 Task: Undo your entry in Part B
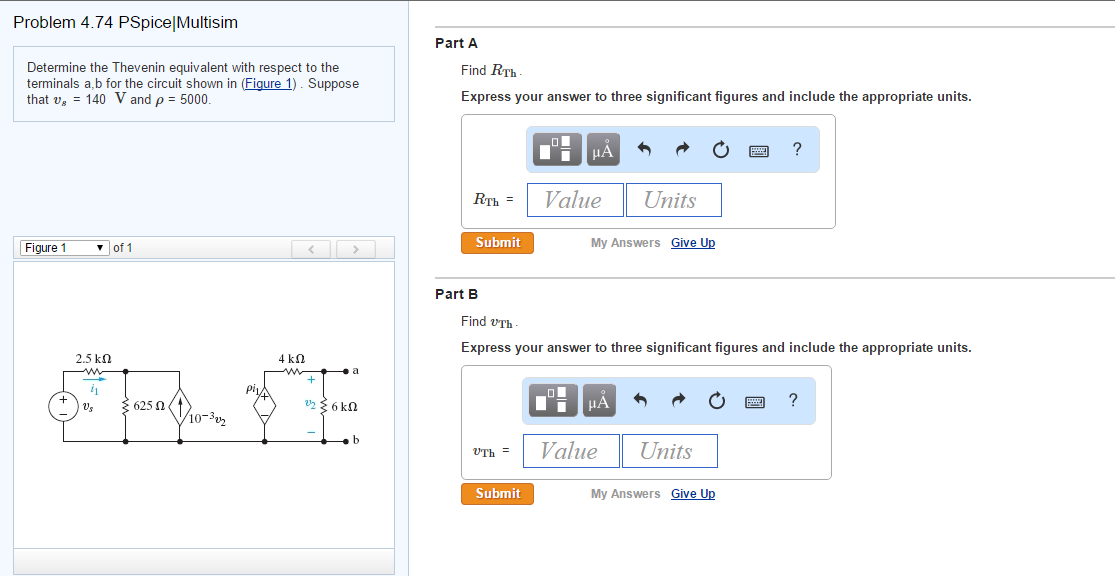pyautogui.click(x=640, y=399)
